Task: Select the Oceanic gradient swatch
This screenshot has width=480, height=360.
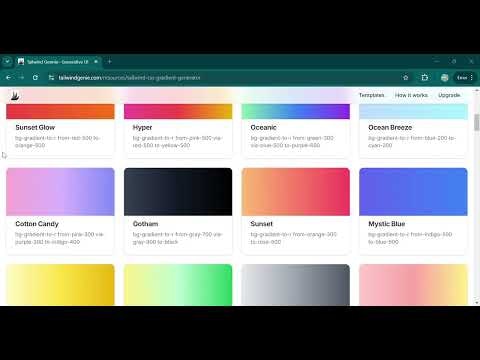Action: coord(296,111)
